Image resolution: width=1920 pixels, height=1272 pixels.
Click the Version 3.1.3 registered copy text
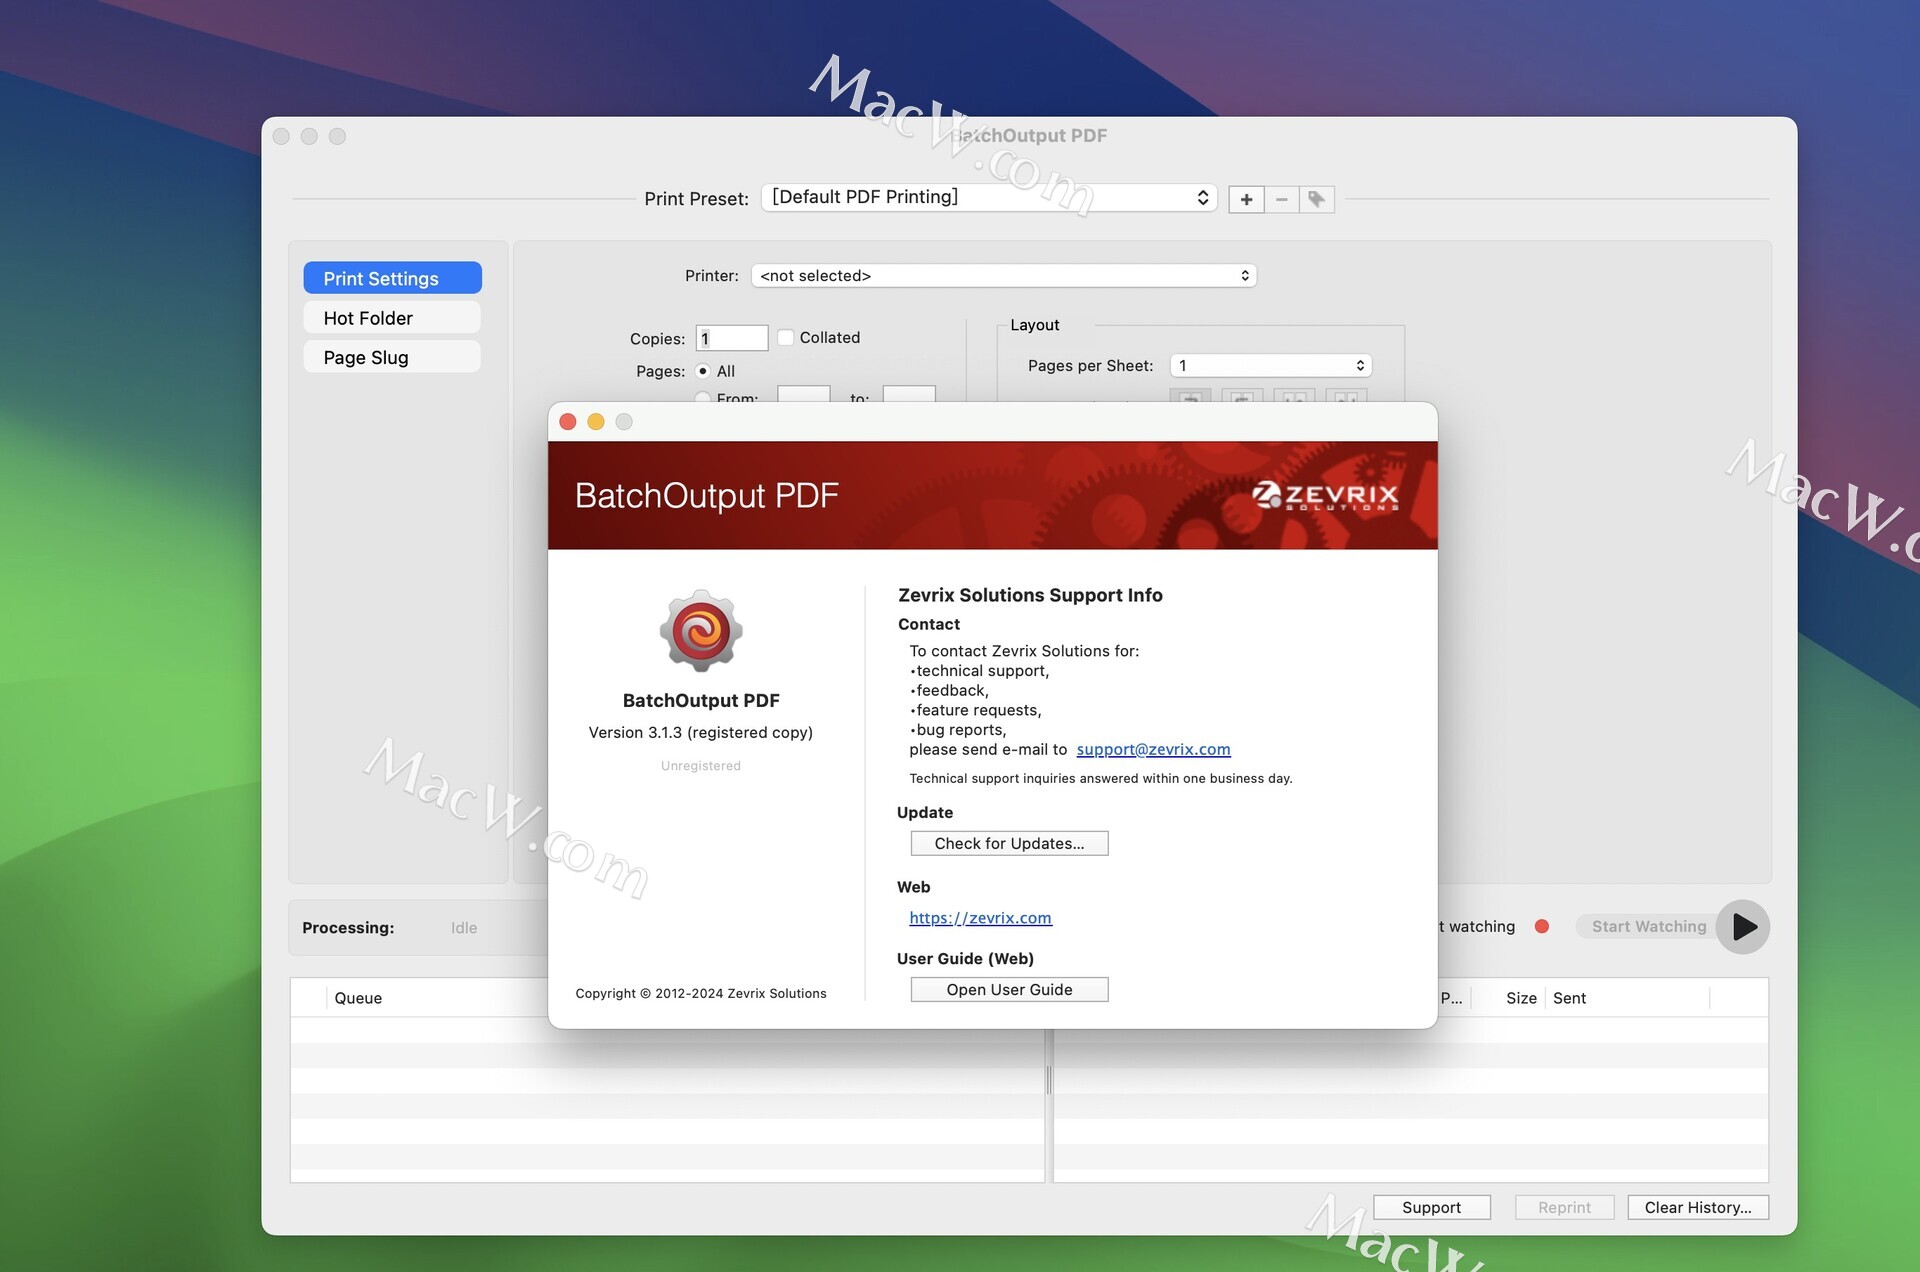701,732
